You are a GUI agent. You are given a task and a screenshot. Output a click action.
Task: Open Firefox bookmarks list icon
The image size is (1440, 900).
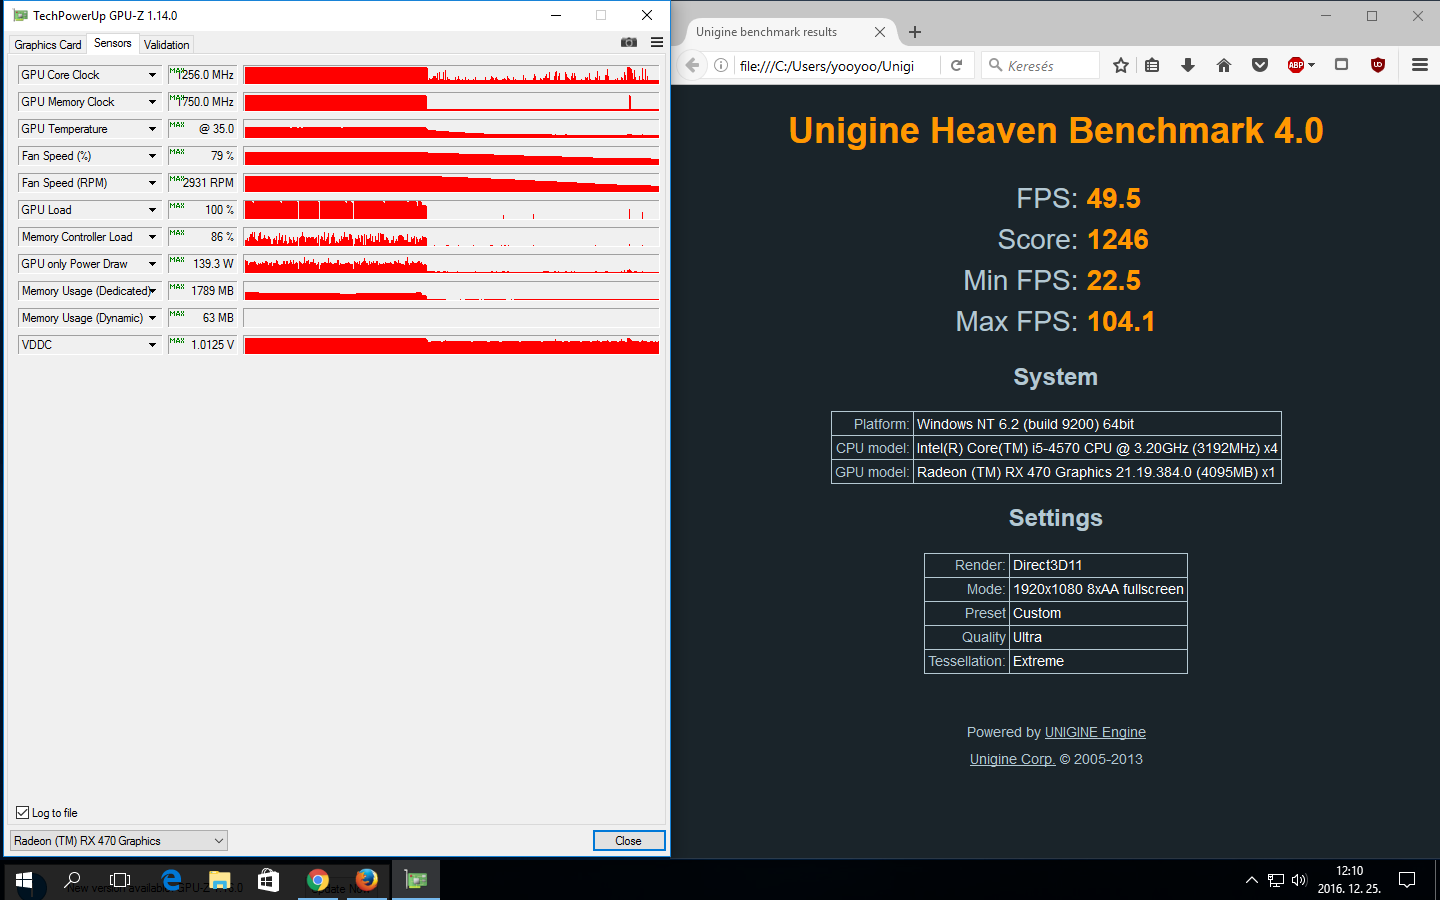1152,65
